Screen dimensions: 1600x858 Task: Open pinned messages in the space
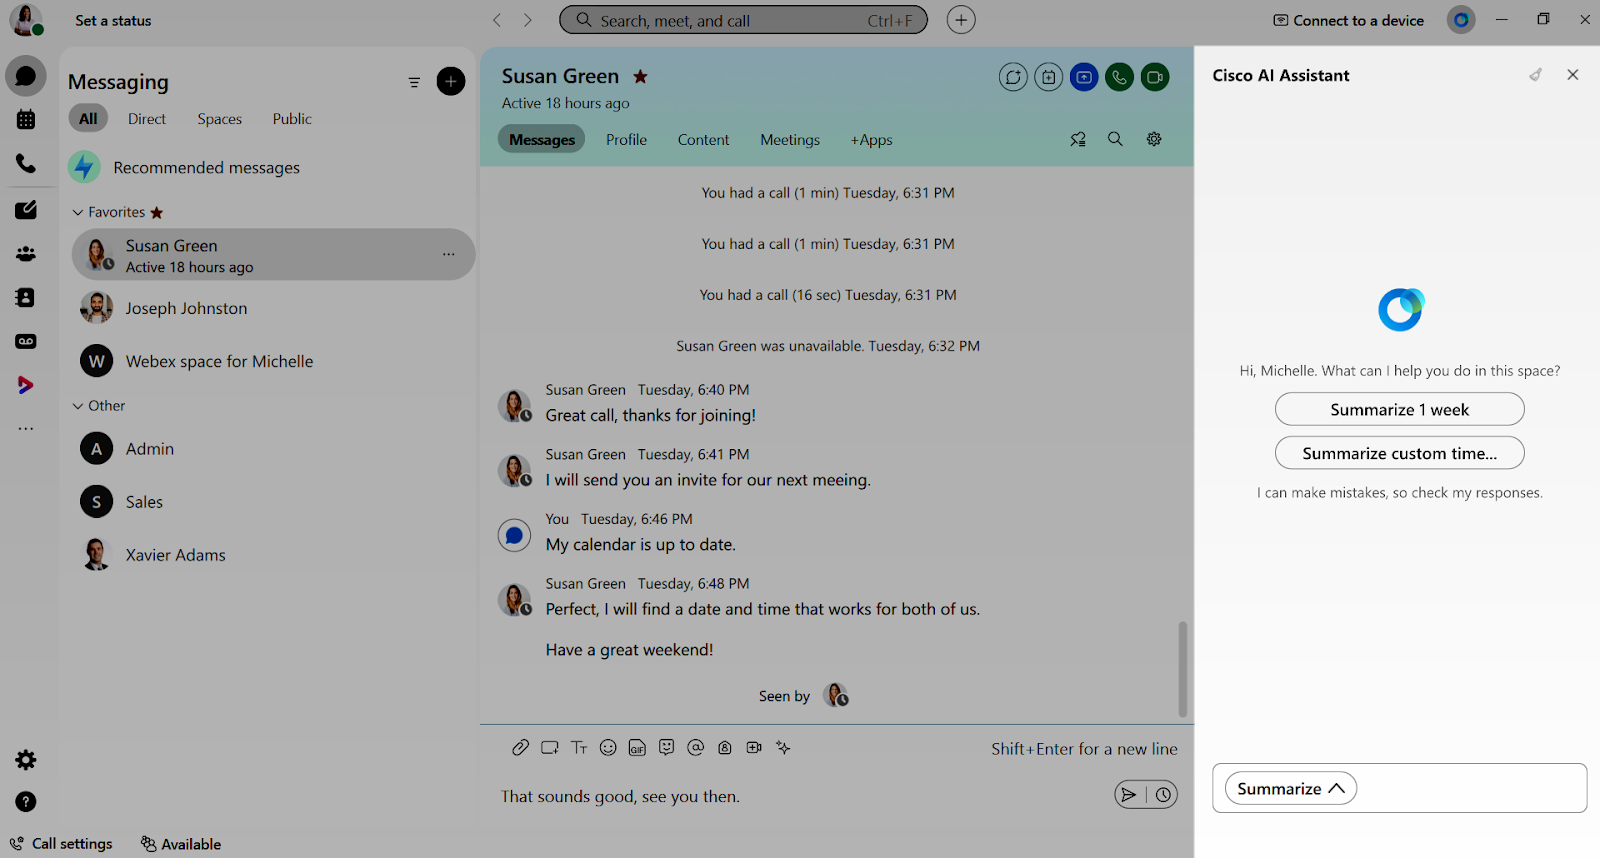pyautogui.click(x=1078, y=140)
